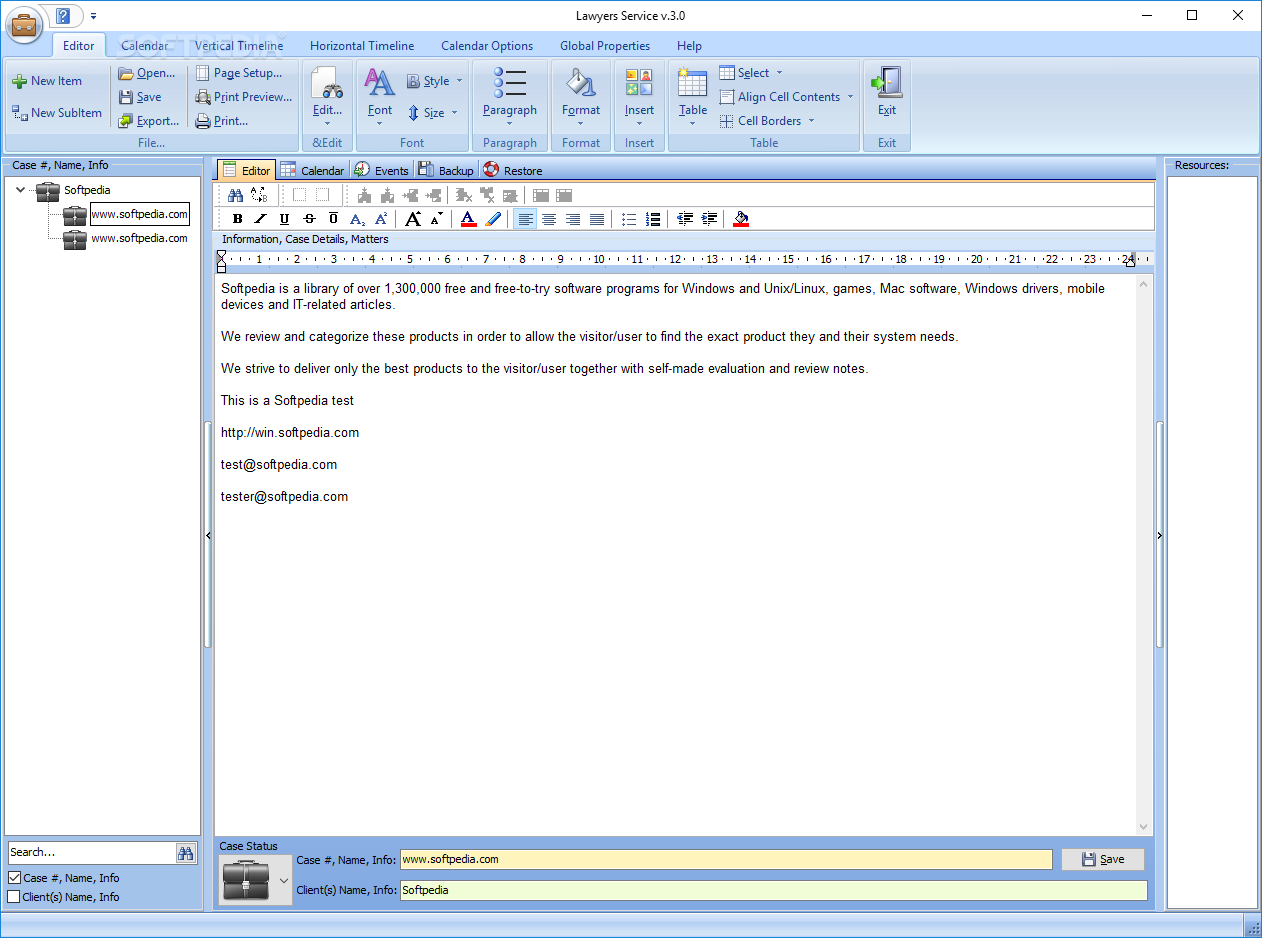Choose background fill color bucket
Screen dimensions: 1262x938
point(741,219)
